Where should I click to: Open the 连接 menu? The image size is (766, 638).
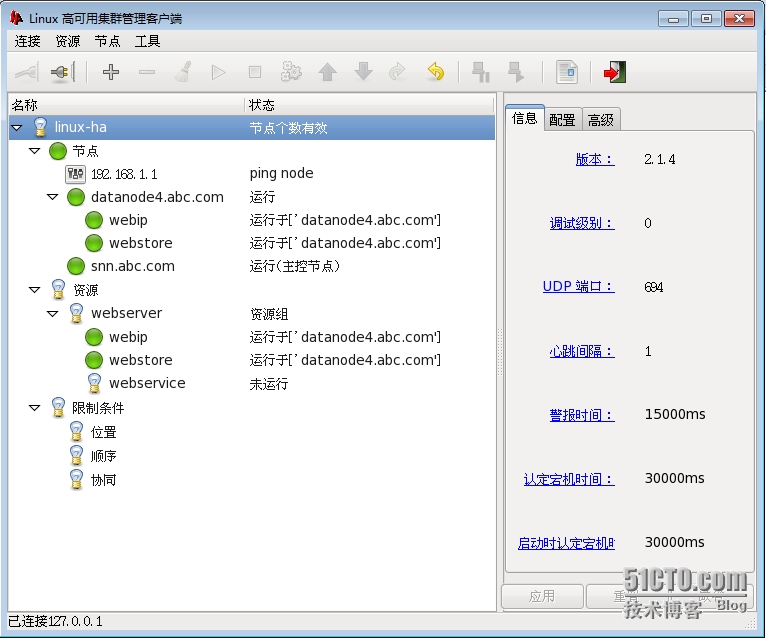tap(27, 41)
